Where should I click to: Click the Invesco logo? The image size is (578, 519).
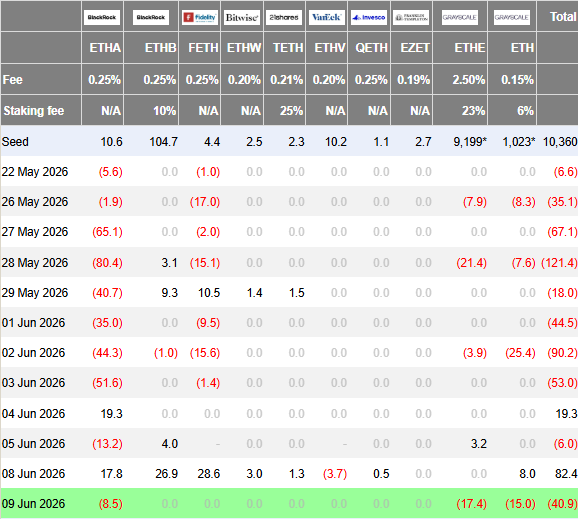click(369, 17)
